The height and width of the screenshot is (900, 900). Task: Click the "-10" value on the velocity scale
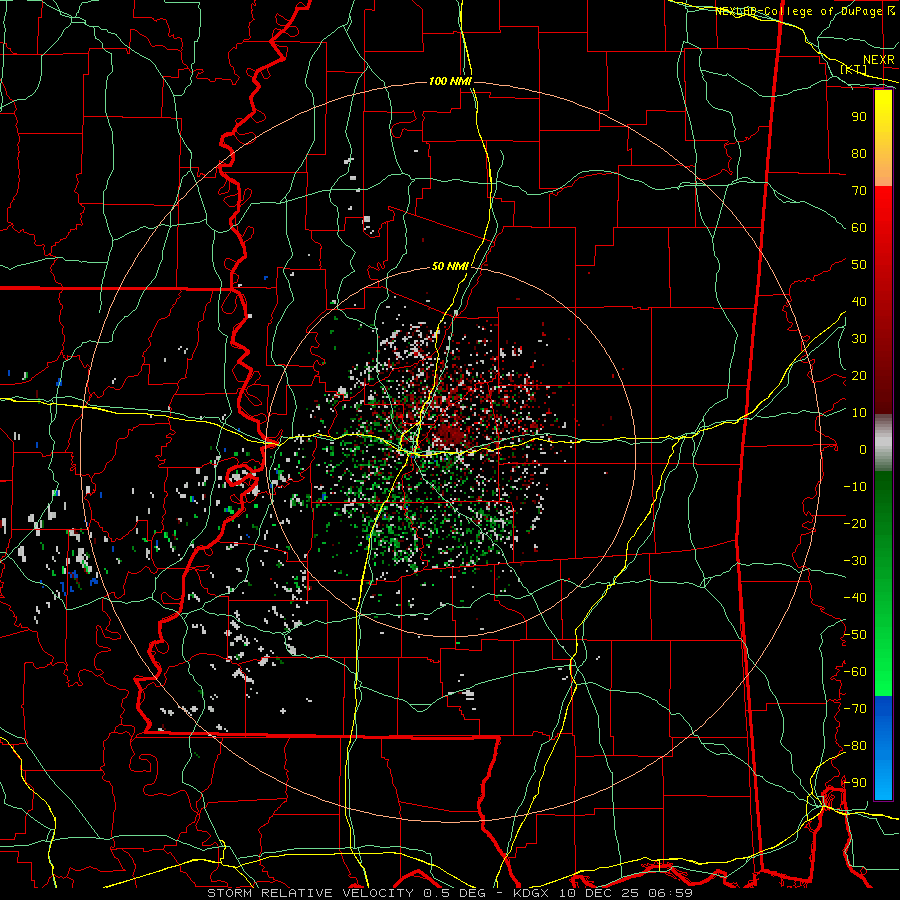point(855,487)
